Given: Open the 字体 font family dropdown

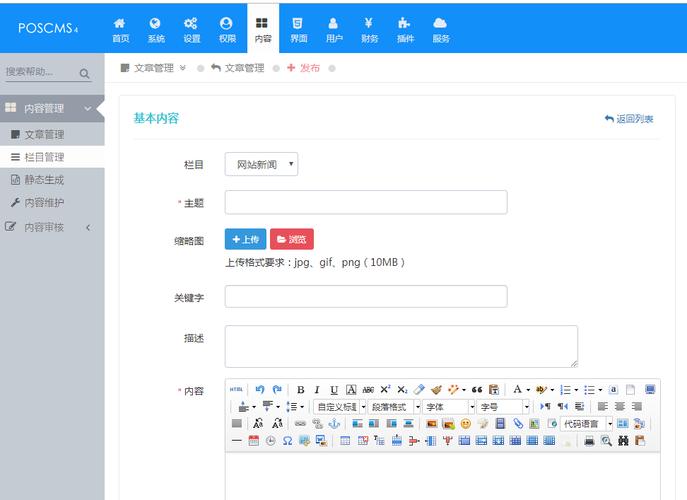Looking at the screenshot, I should pyautogui.click(x=447, y=407).
